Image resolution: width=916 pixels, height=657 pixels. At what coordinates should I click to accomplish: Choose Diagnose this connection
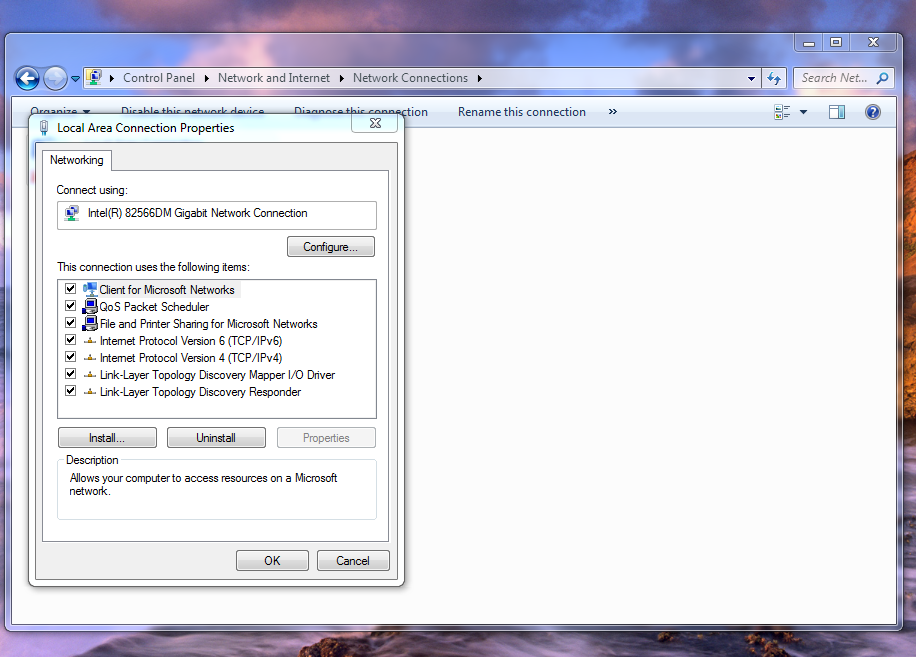tap(360, 112)
